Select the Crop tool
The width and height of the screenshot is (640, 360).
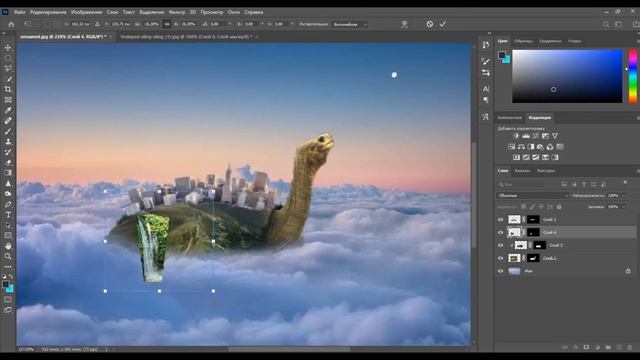(8, 89)
